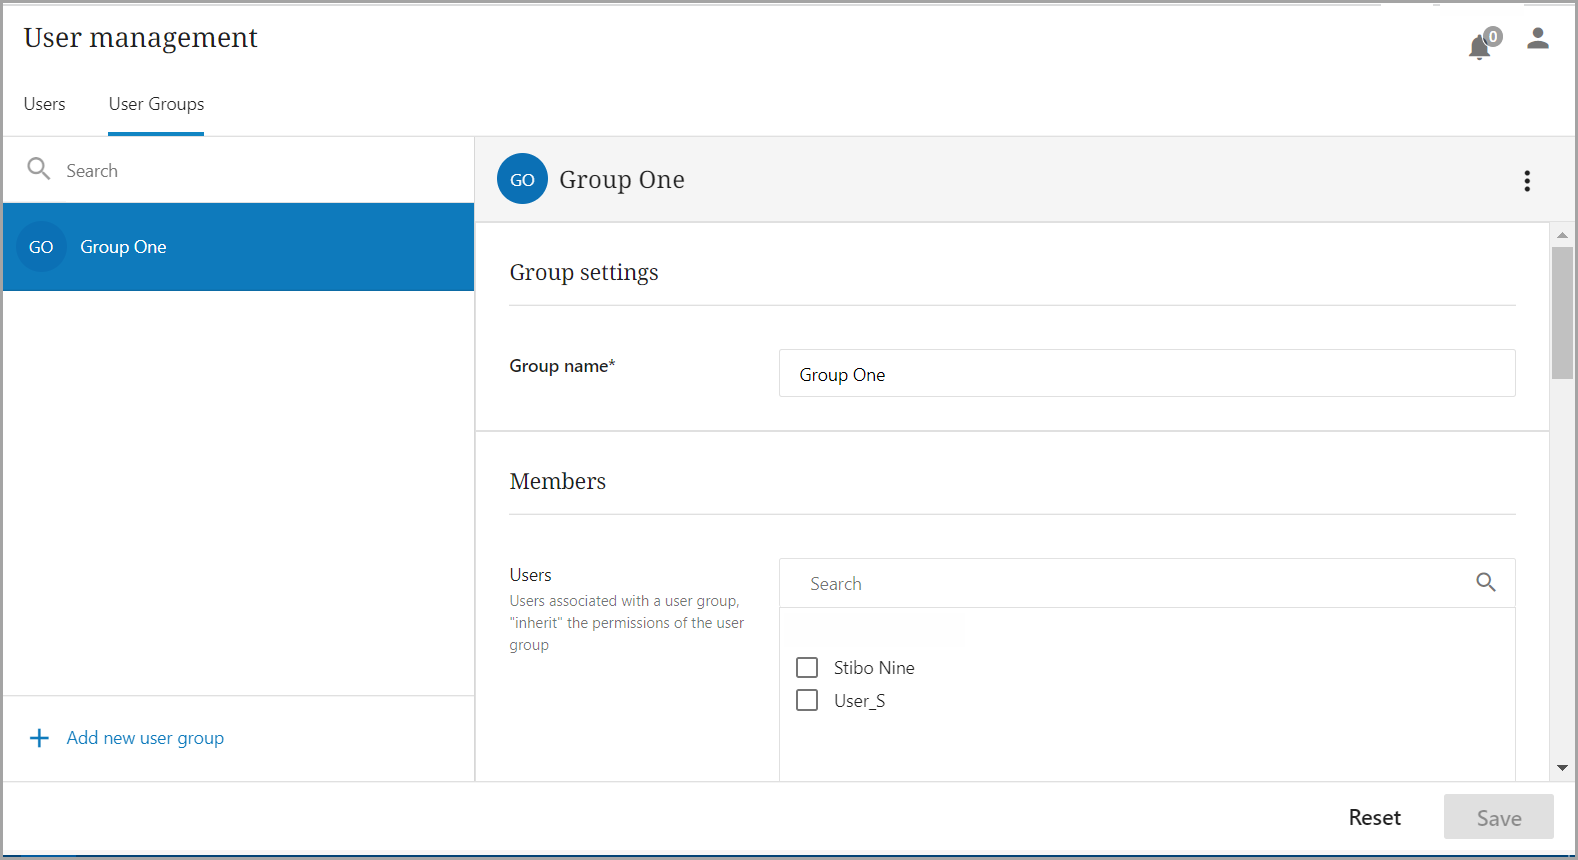Click the vertical scrollbar thumb
The height and width of the screenshot is (860, 1578).
point(1561,312)
